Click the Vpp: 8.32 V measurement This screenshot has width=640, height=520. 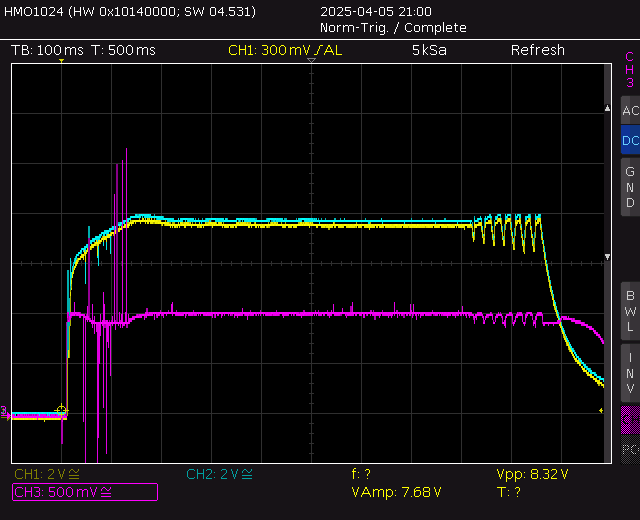[x=532, y=474]
